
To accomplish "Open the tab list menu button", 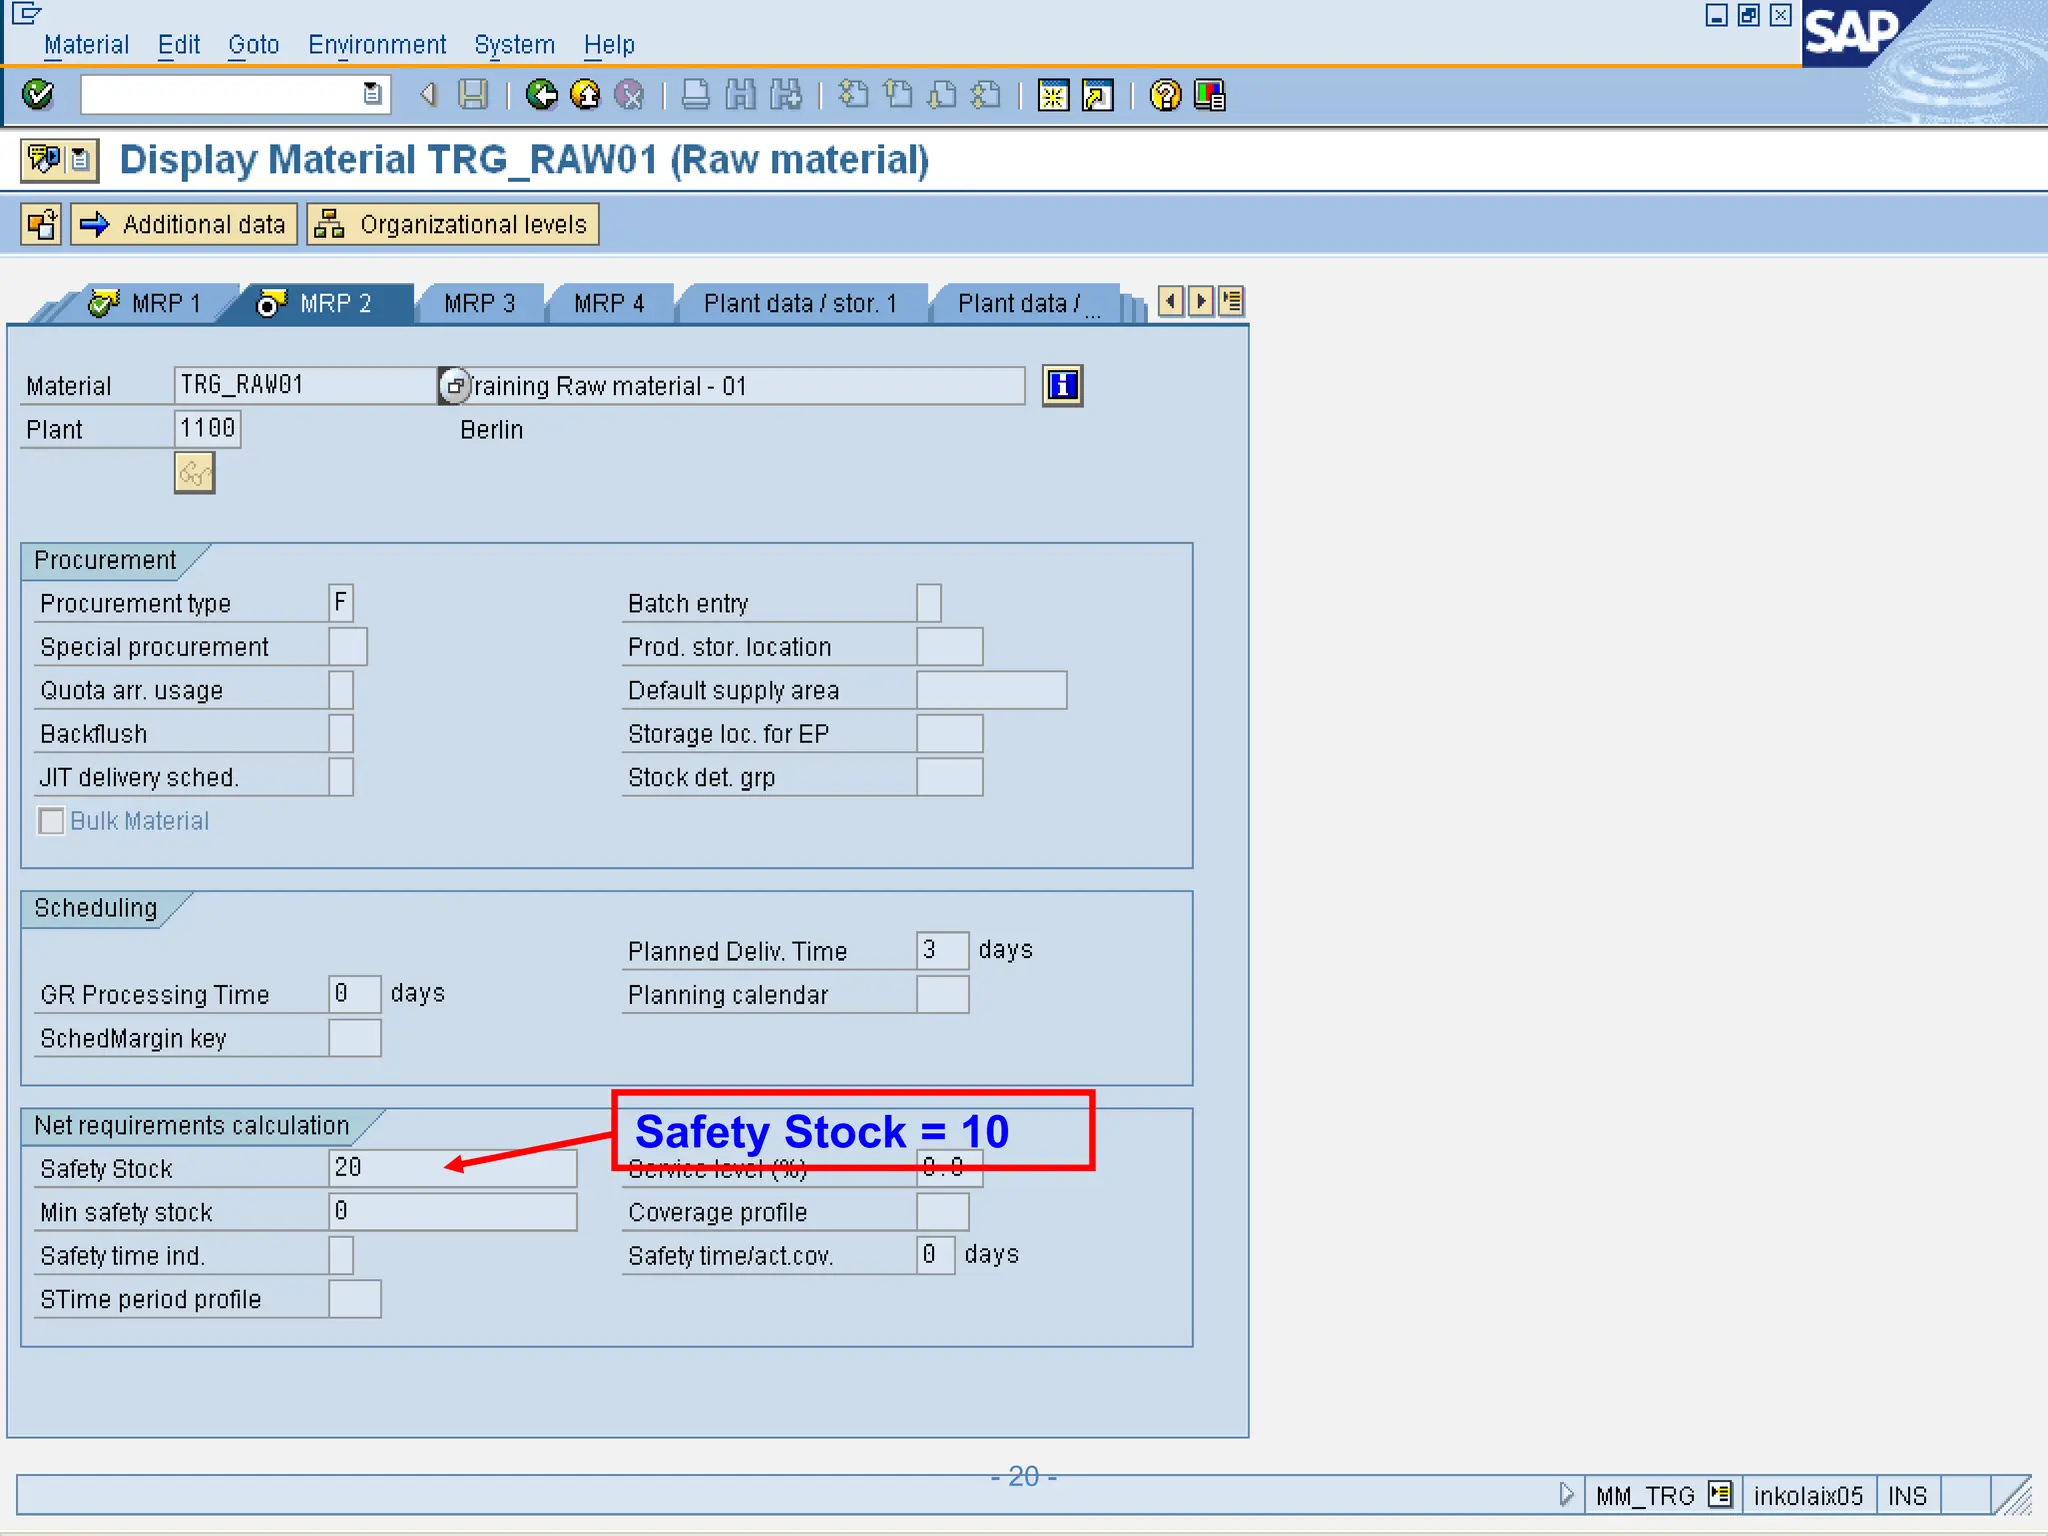I will [1232, 301].
